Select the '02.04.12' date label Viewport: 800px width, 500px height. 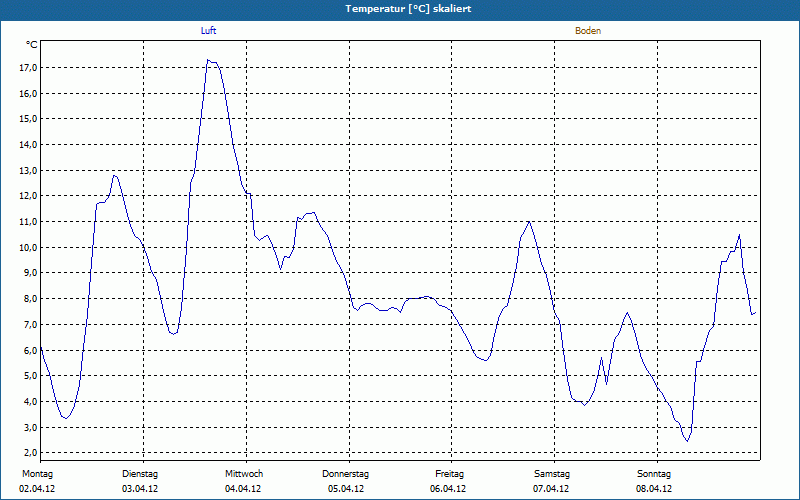(x=37, y=489)
